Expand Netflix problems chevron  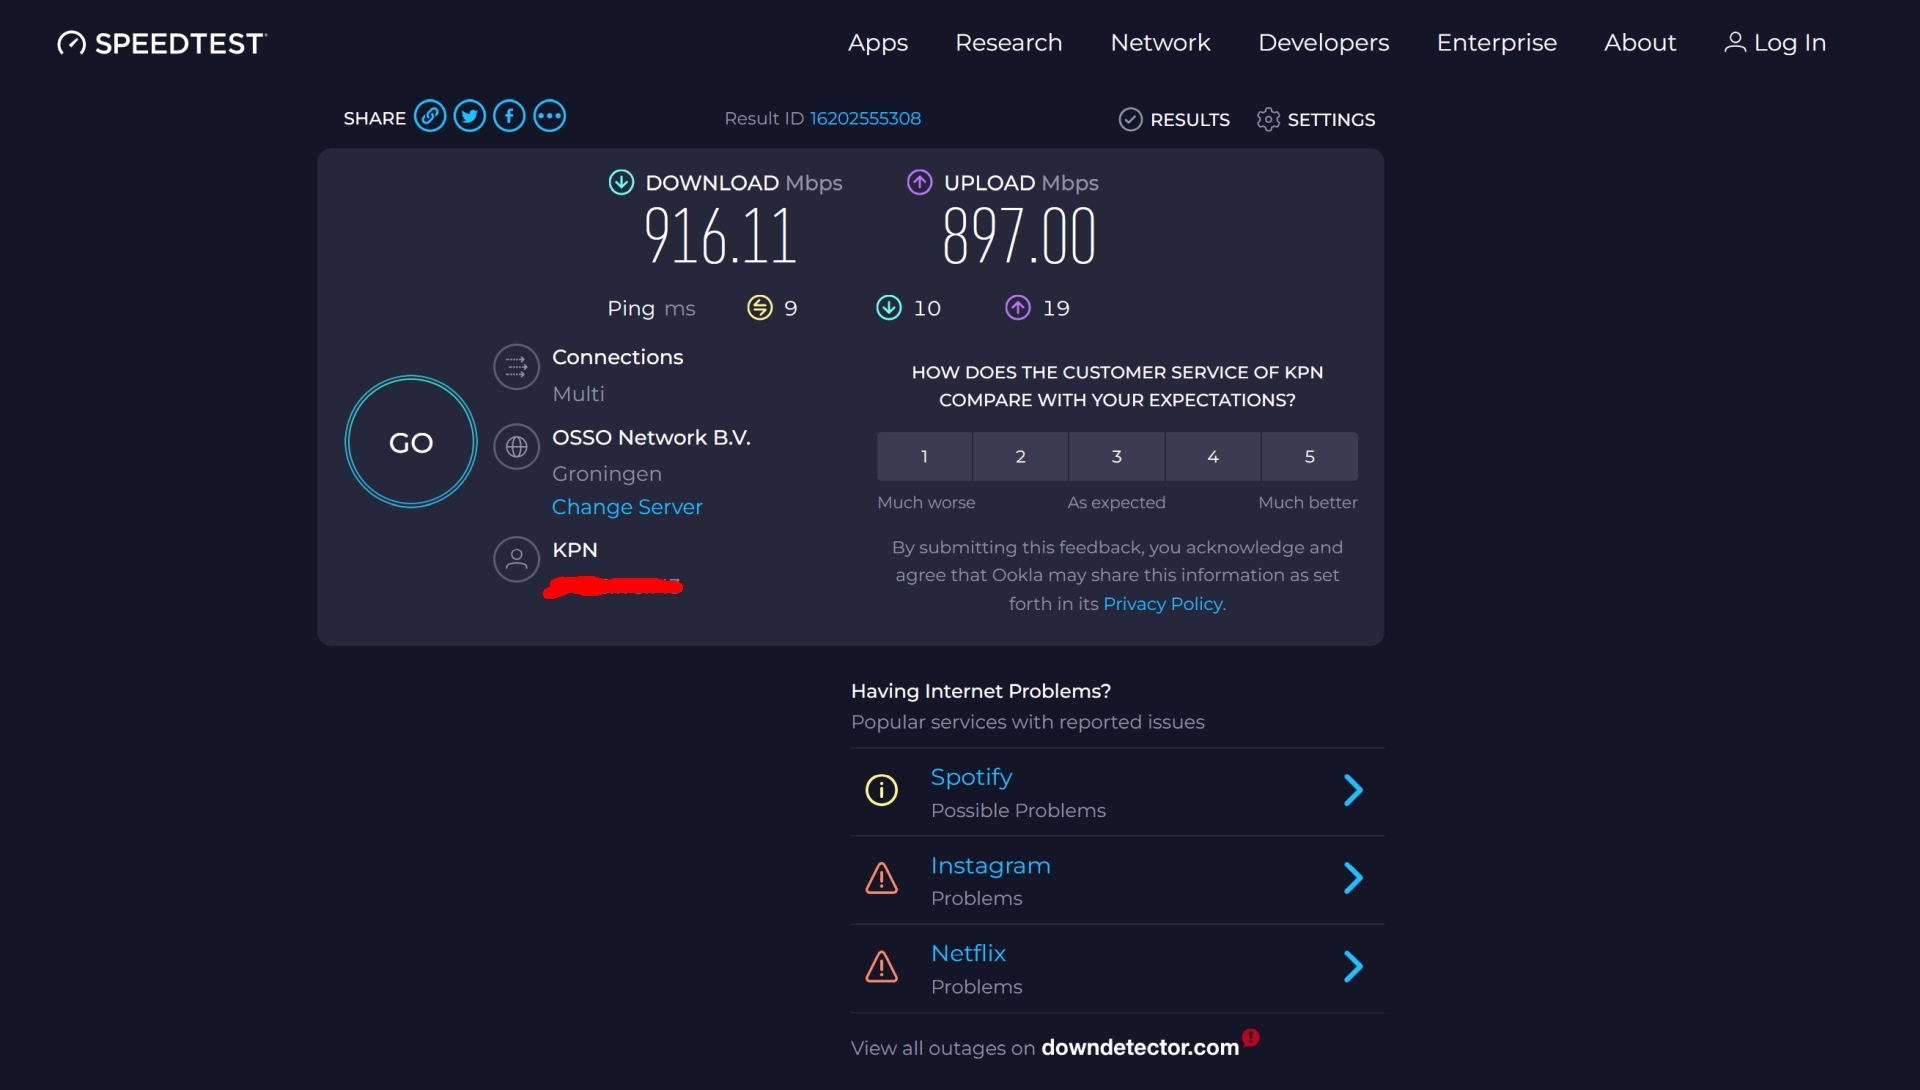click(1352, 967)
